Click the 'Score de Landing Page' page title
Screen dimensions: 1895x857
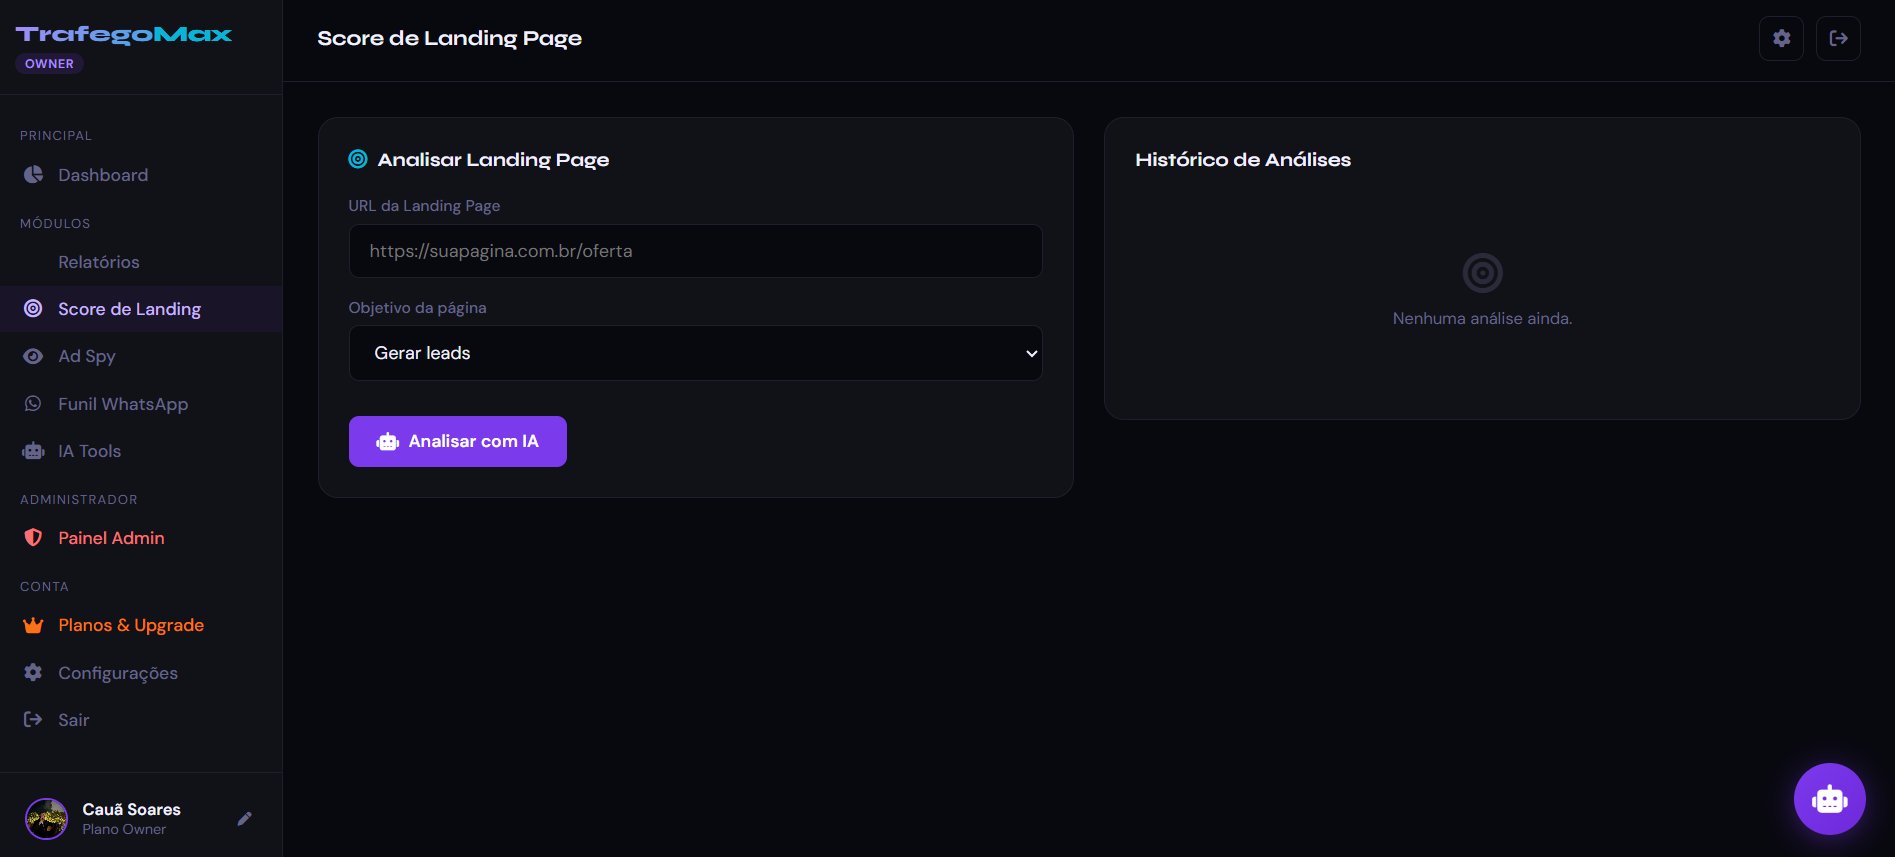[449, 38]
